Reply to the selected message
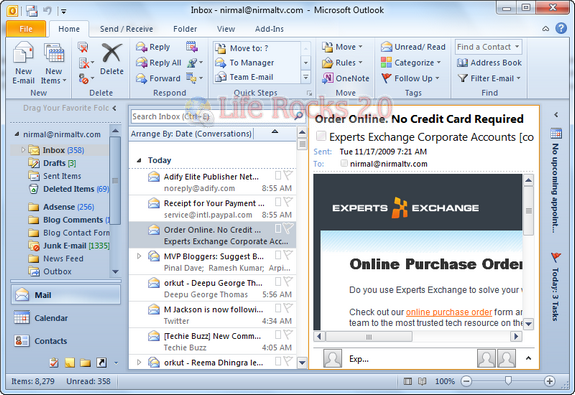This screenshot has width=575, height=395. (x=153, y=47)
